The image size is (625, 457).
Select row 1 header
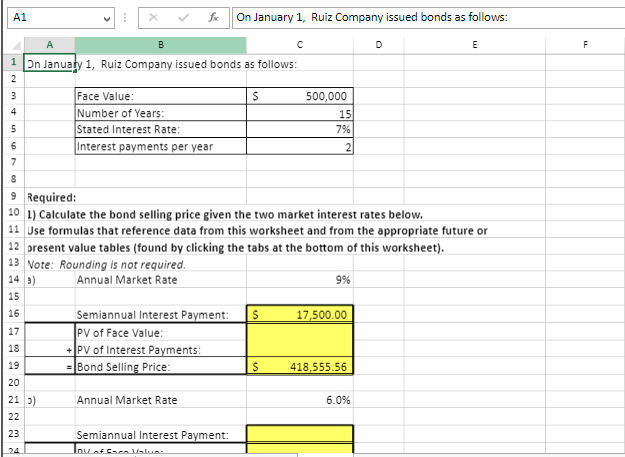(14, 62)
